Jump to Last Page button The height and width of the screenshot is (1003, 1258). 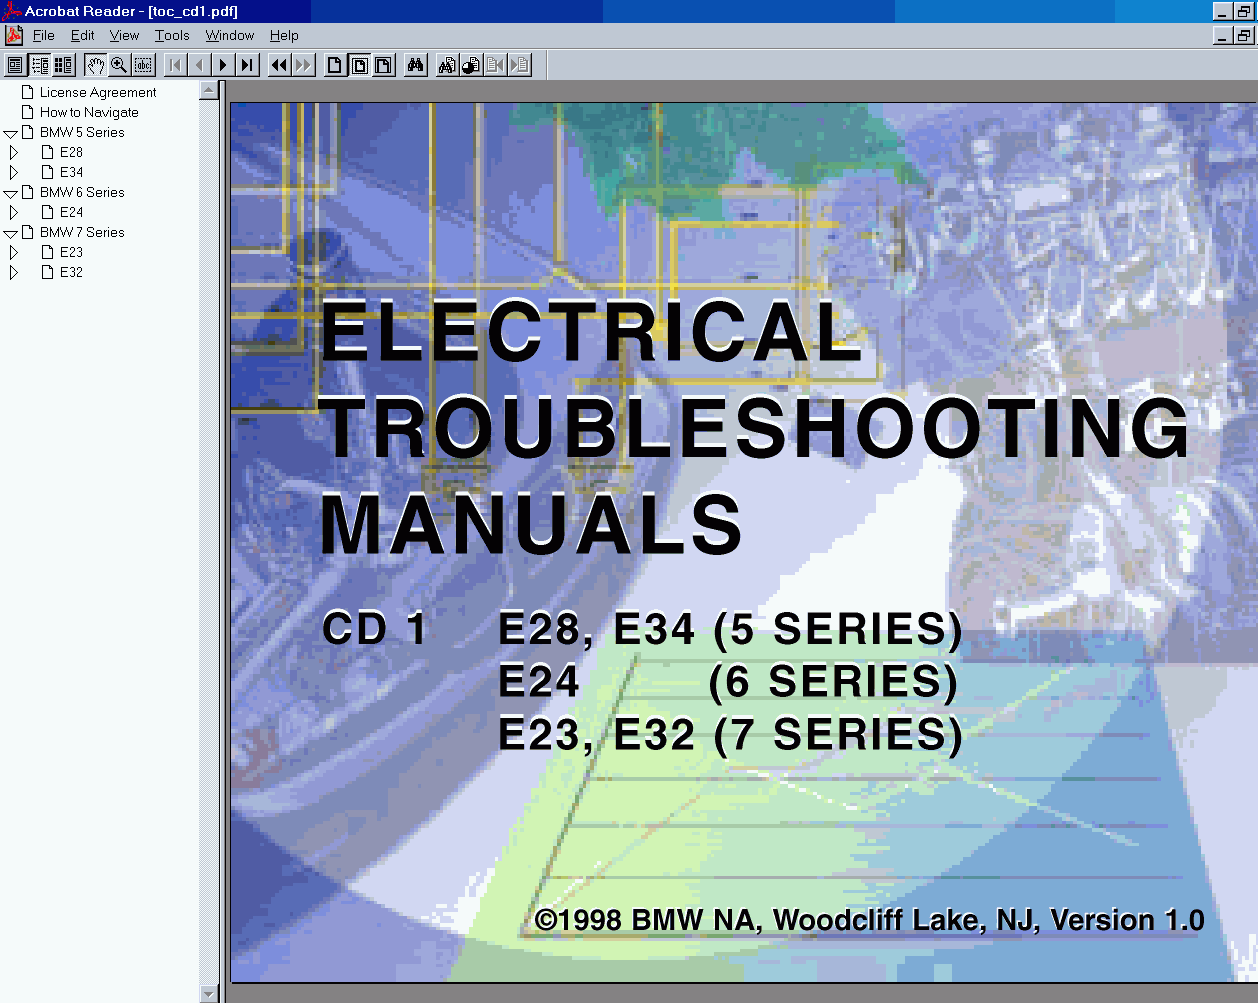[247, 65]
